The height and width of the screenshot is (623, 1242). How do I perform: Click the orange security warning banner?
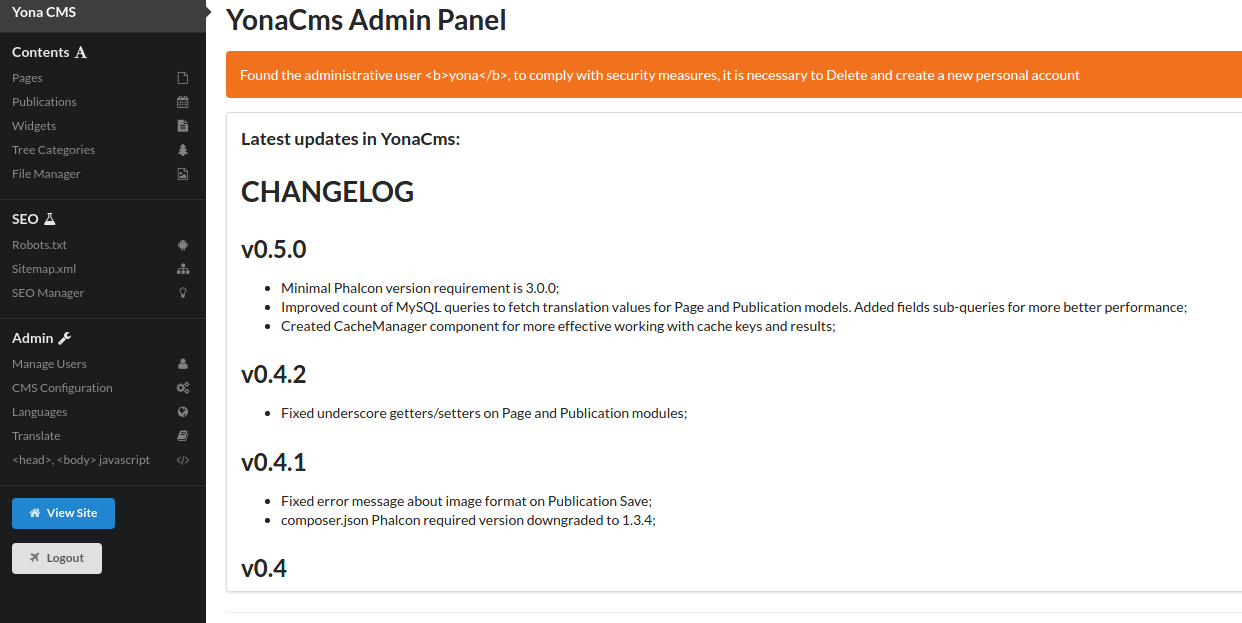tap(733, 75)
